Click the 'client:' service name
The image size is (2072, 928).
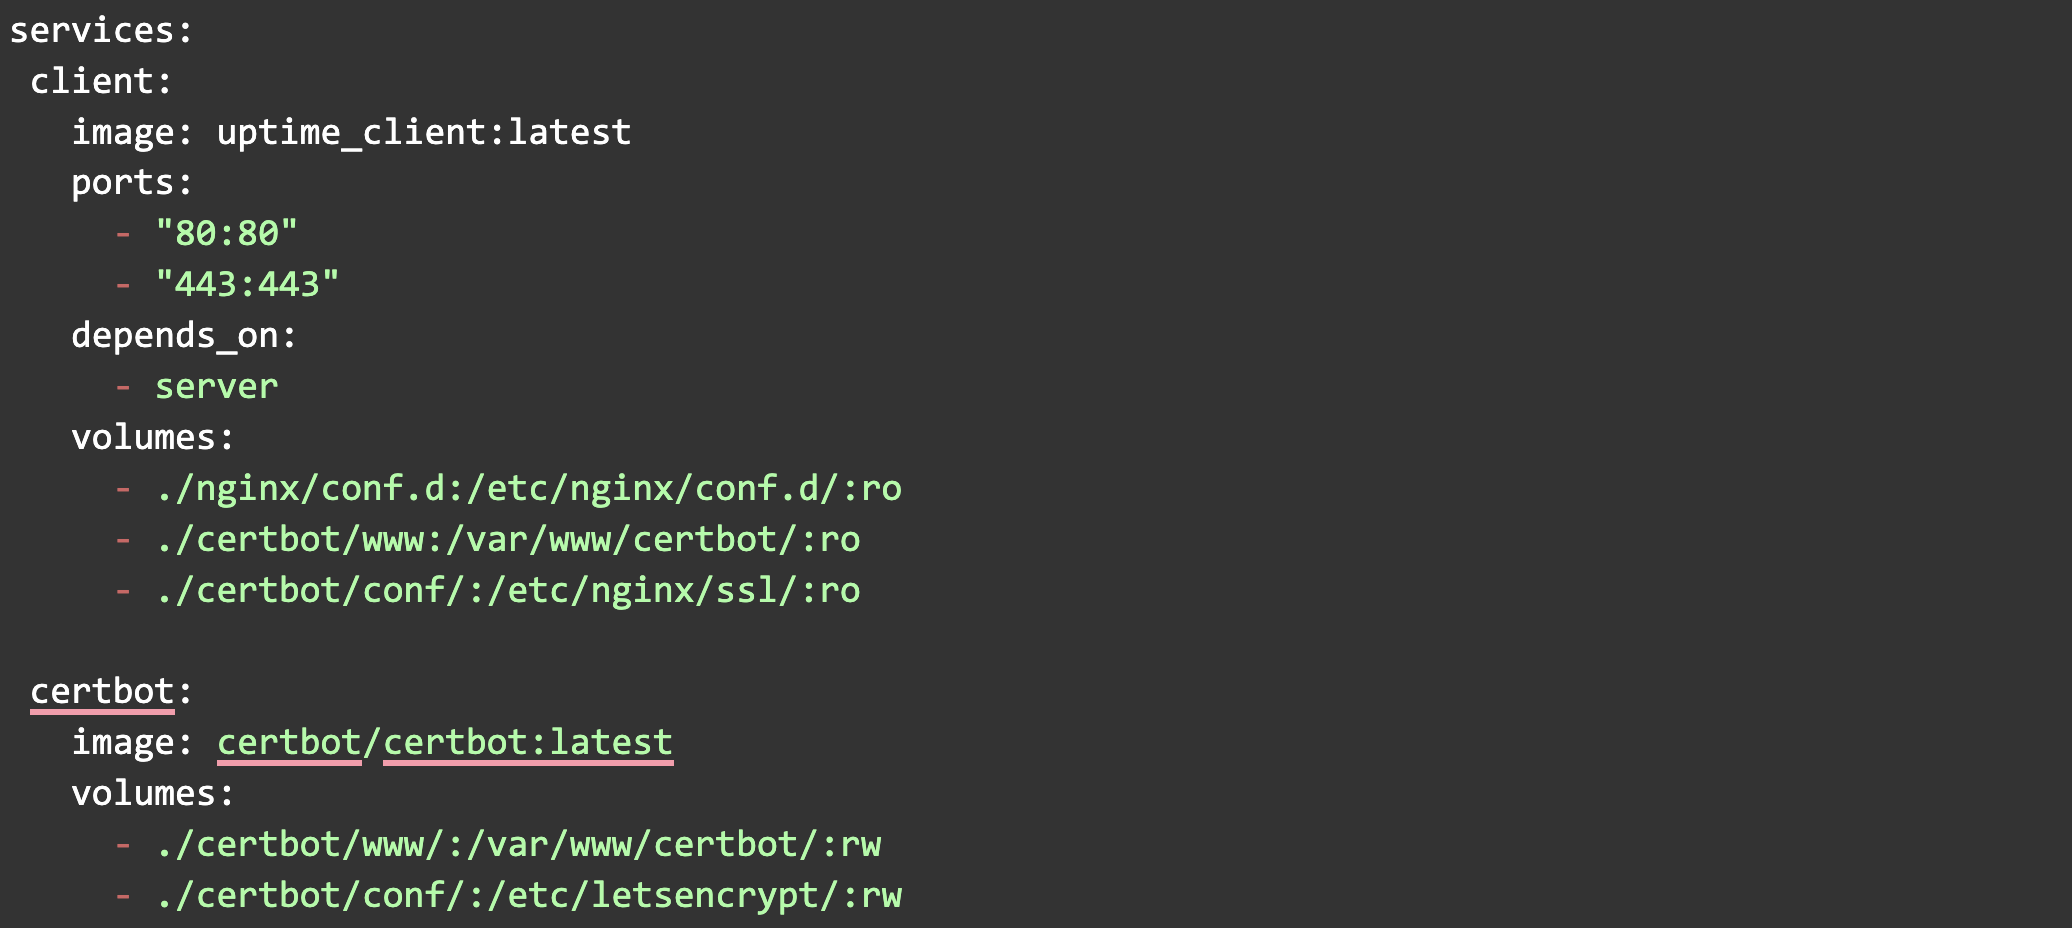click(x=100, y=82)
